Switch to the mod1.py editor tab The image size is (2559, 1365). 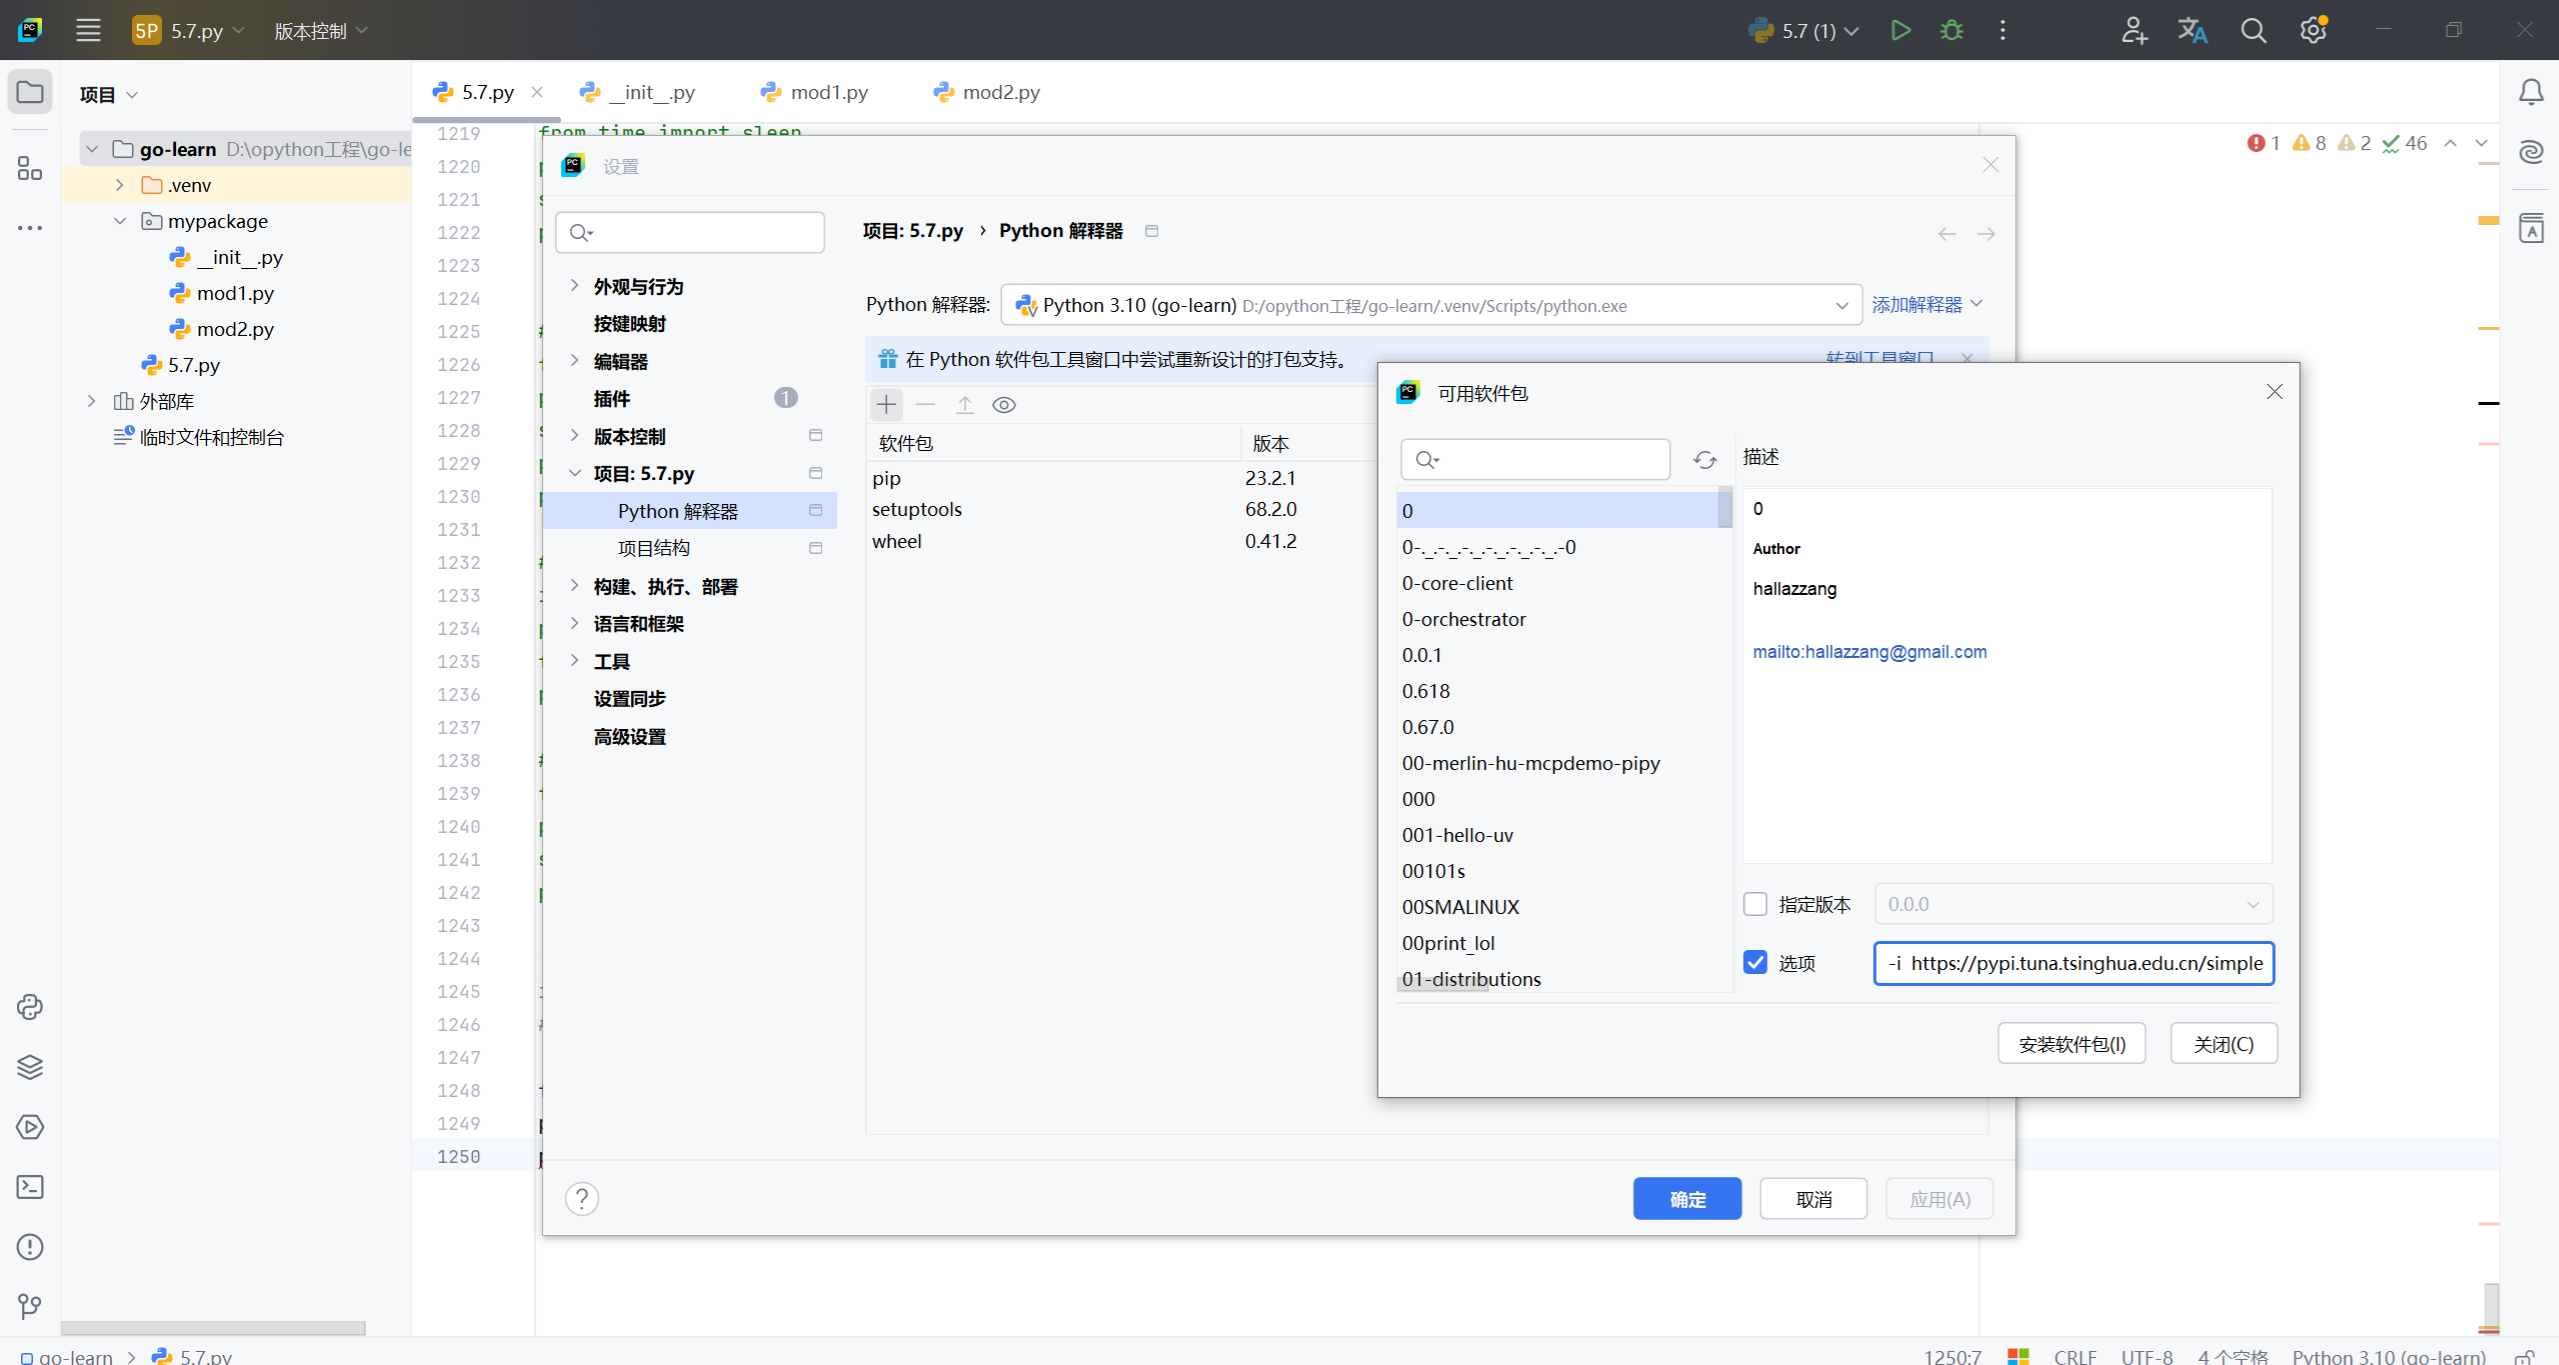pyautogui.click(x=815, y=92)
